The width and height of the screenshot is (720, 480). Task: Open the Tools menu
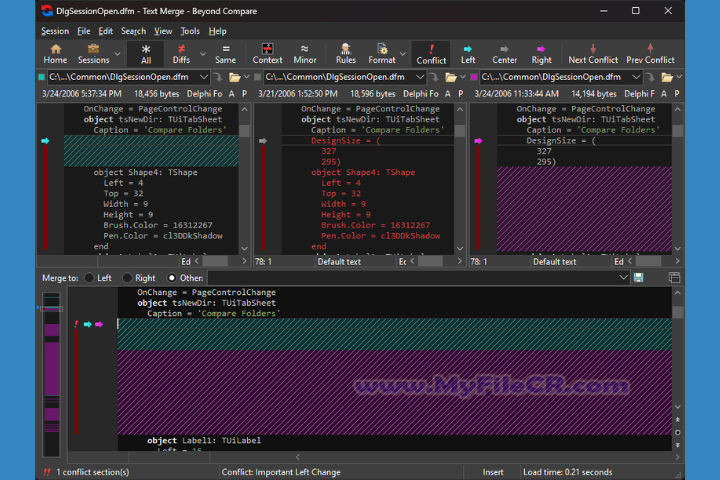(190, 31)
